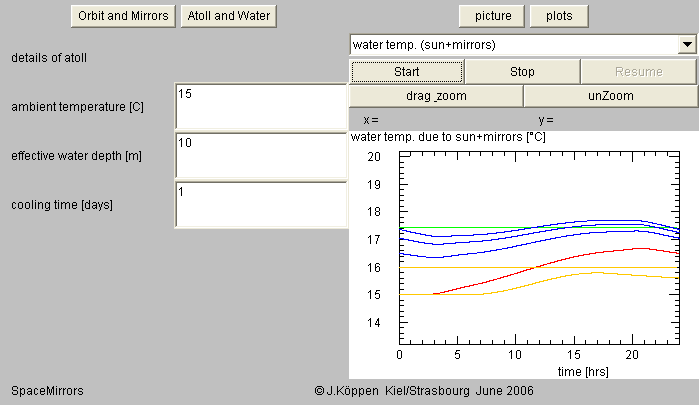Switch to the Orbit and Mirrors panel
Viewport: 699px width, 405px height.
[122, 16]
